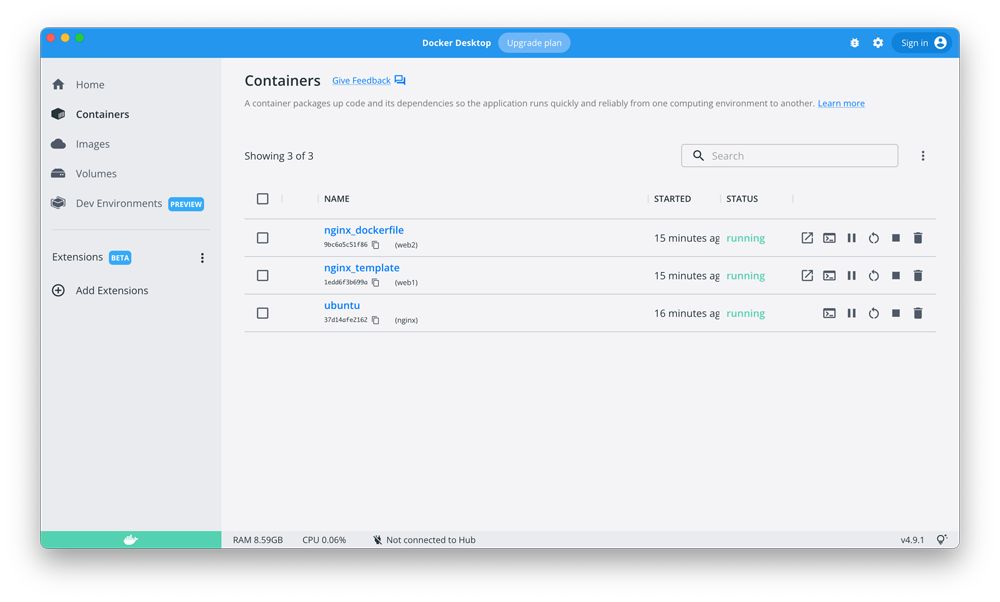Open the Learn more link
Viewport: 1000px width, 602px height.
tap(841, 103)
